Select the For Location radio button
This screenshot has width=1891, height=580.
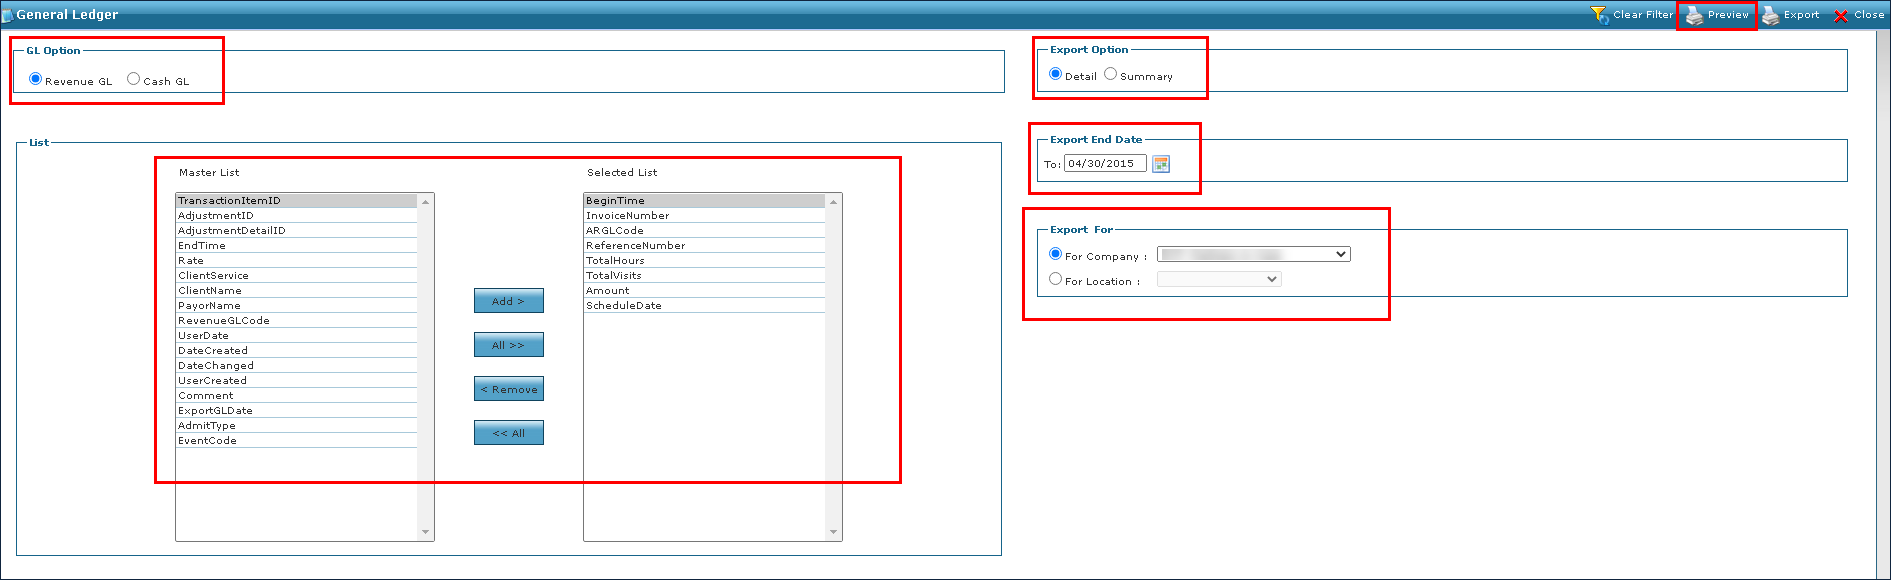1056,279
